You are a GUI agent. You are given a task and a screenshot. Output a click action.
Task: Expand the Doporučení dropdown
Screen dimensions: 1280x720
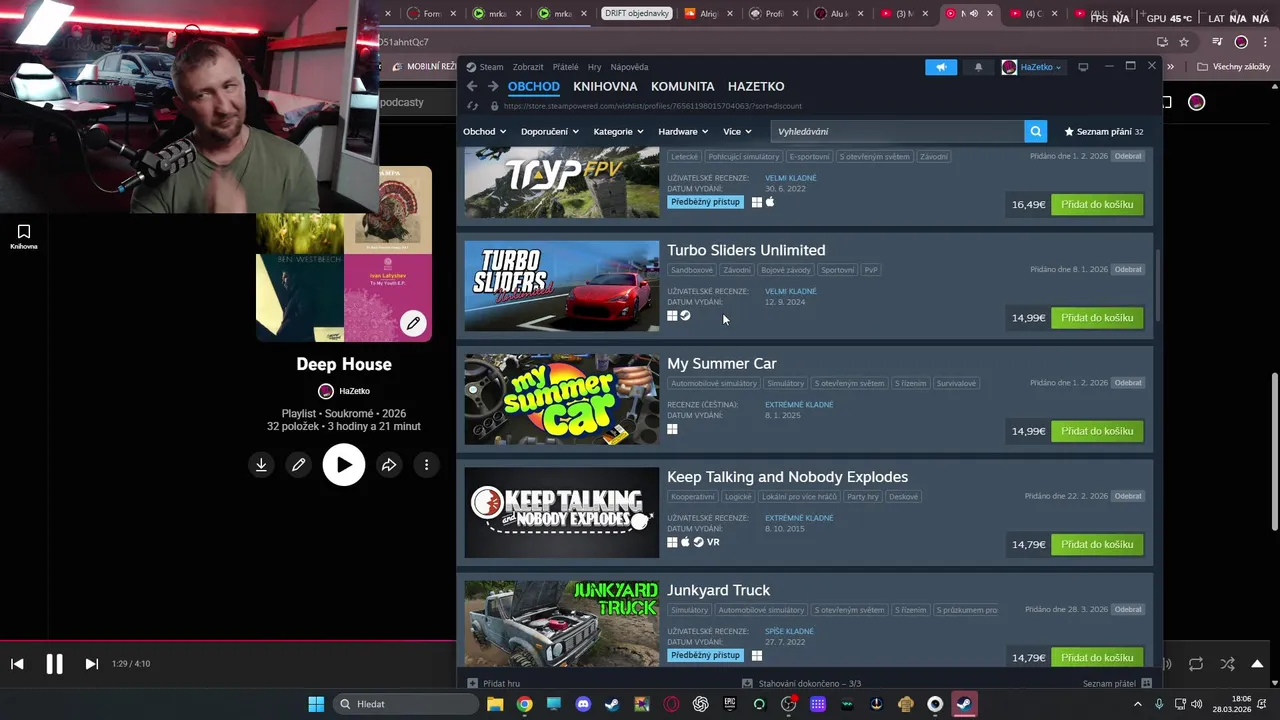tap(551, 131)
